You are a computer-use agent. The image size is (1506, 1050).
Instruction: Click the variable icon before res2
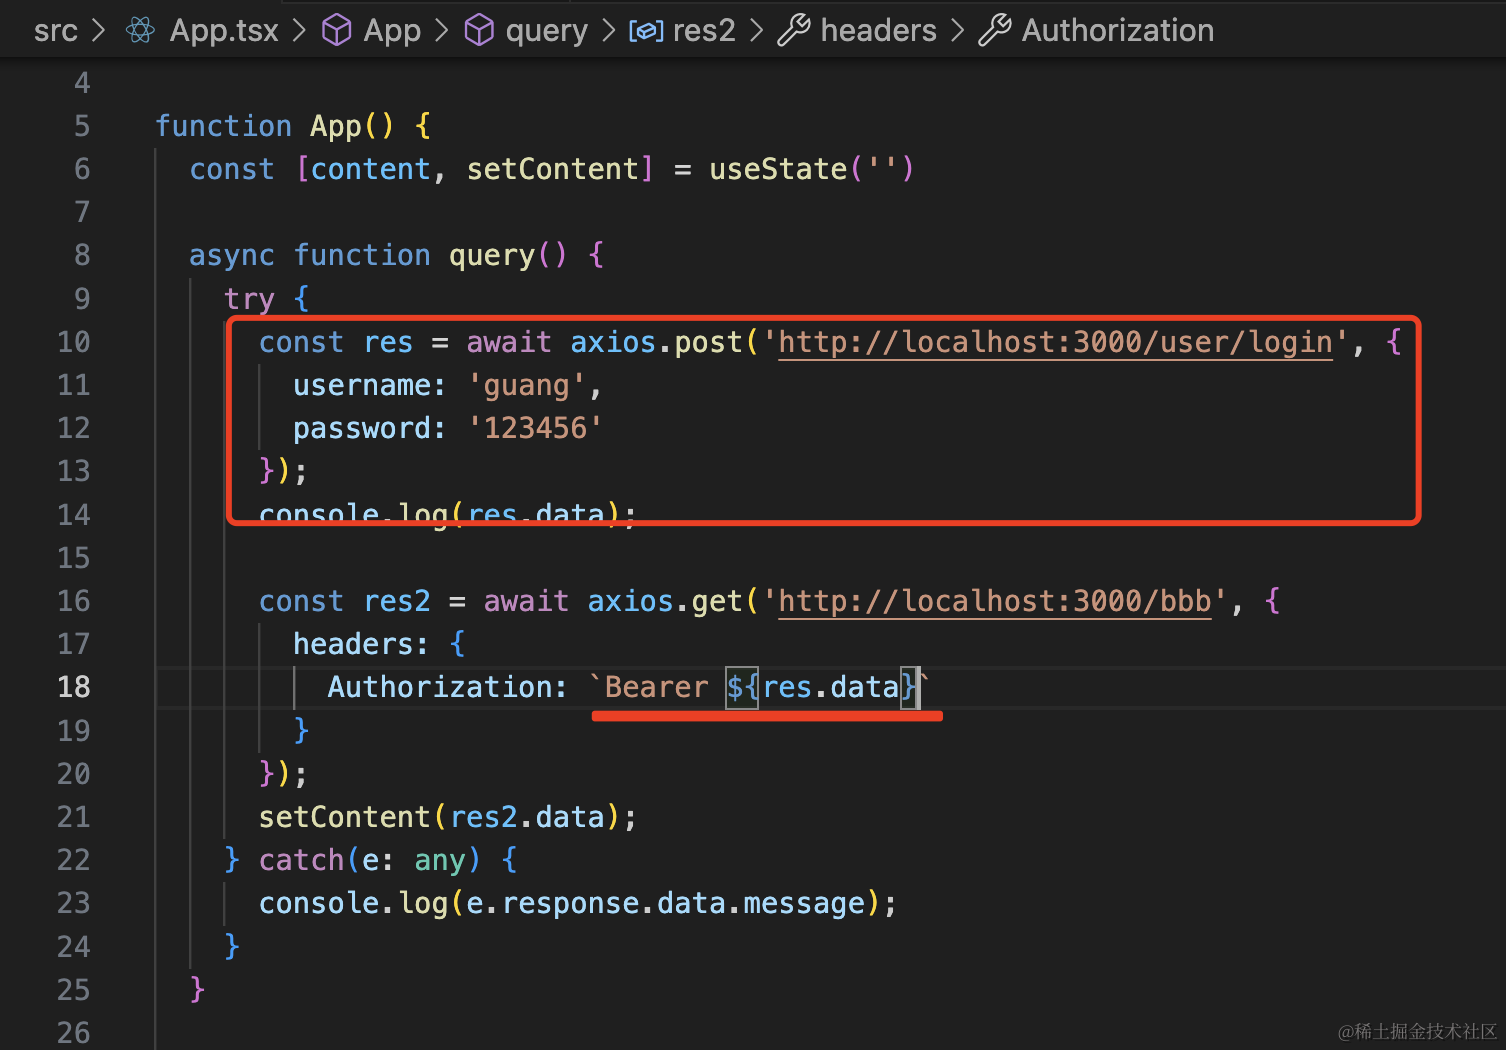[645, 31]
